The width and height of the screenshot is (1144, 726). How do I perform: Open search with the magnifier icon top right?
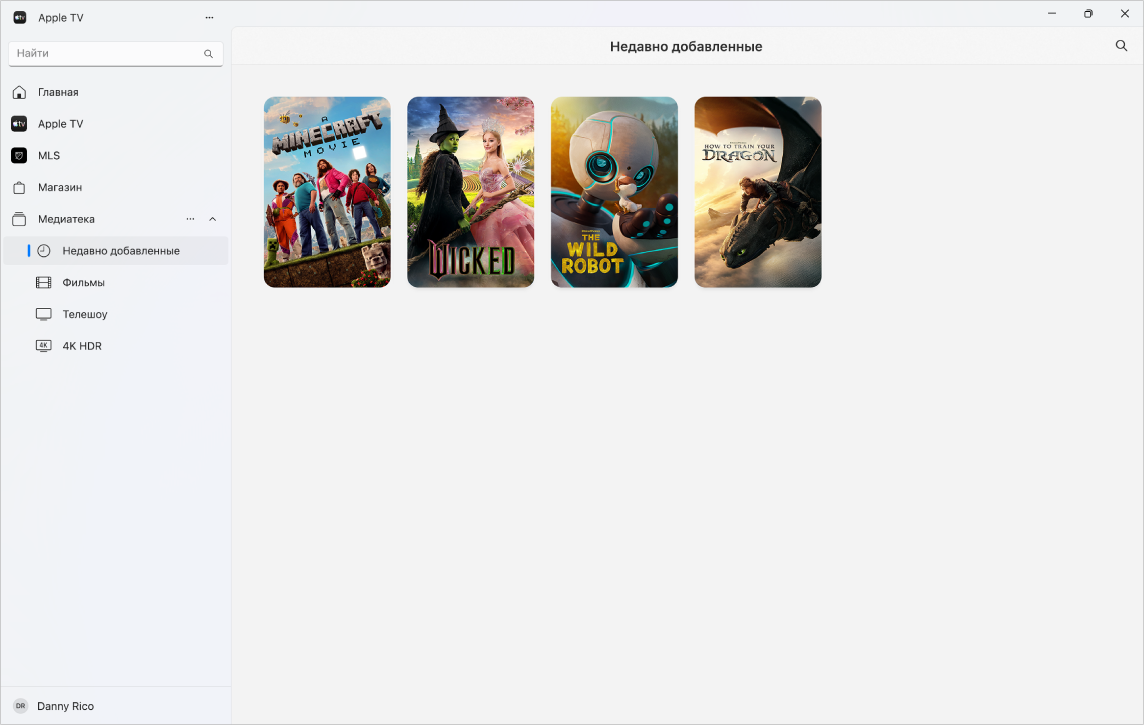[x=1121, y=46]
